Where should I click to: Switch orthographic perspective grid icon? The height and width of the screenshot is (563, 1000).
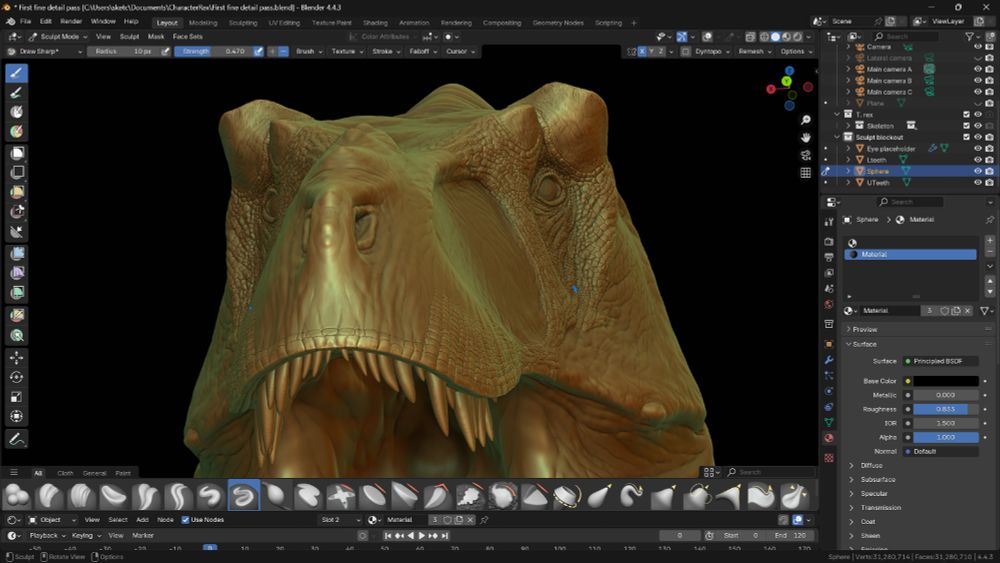(805, 173)
